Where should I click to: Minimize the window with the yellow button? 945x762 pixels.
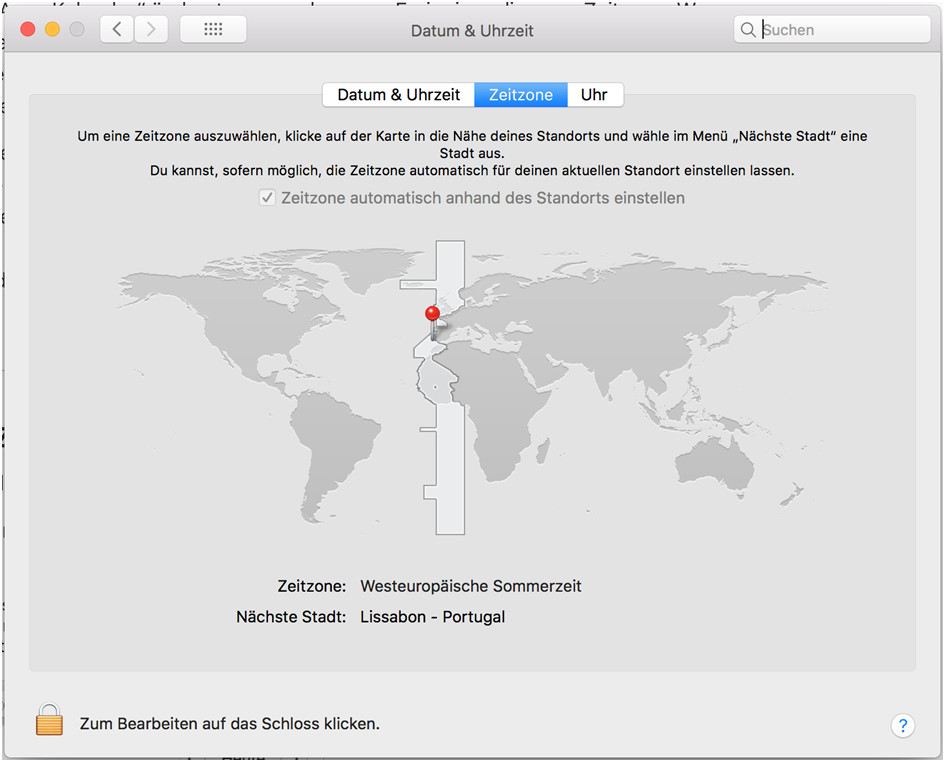pyautogui.click(x=52, y=30)
